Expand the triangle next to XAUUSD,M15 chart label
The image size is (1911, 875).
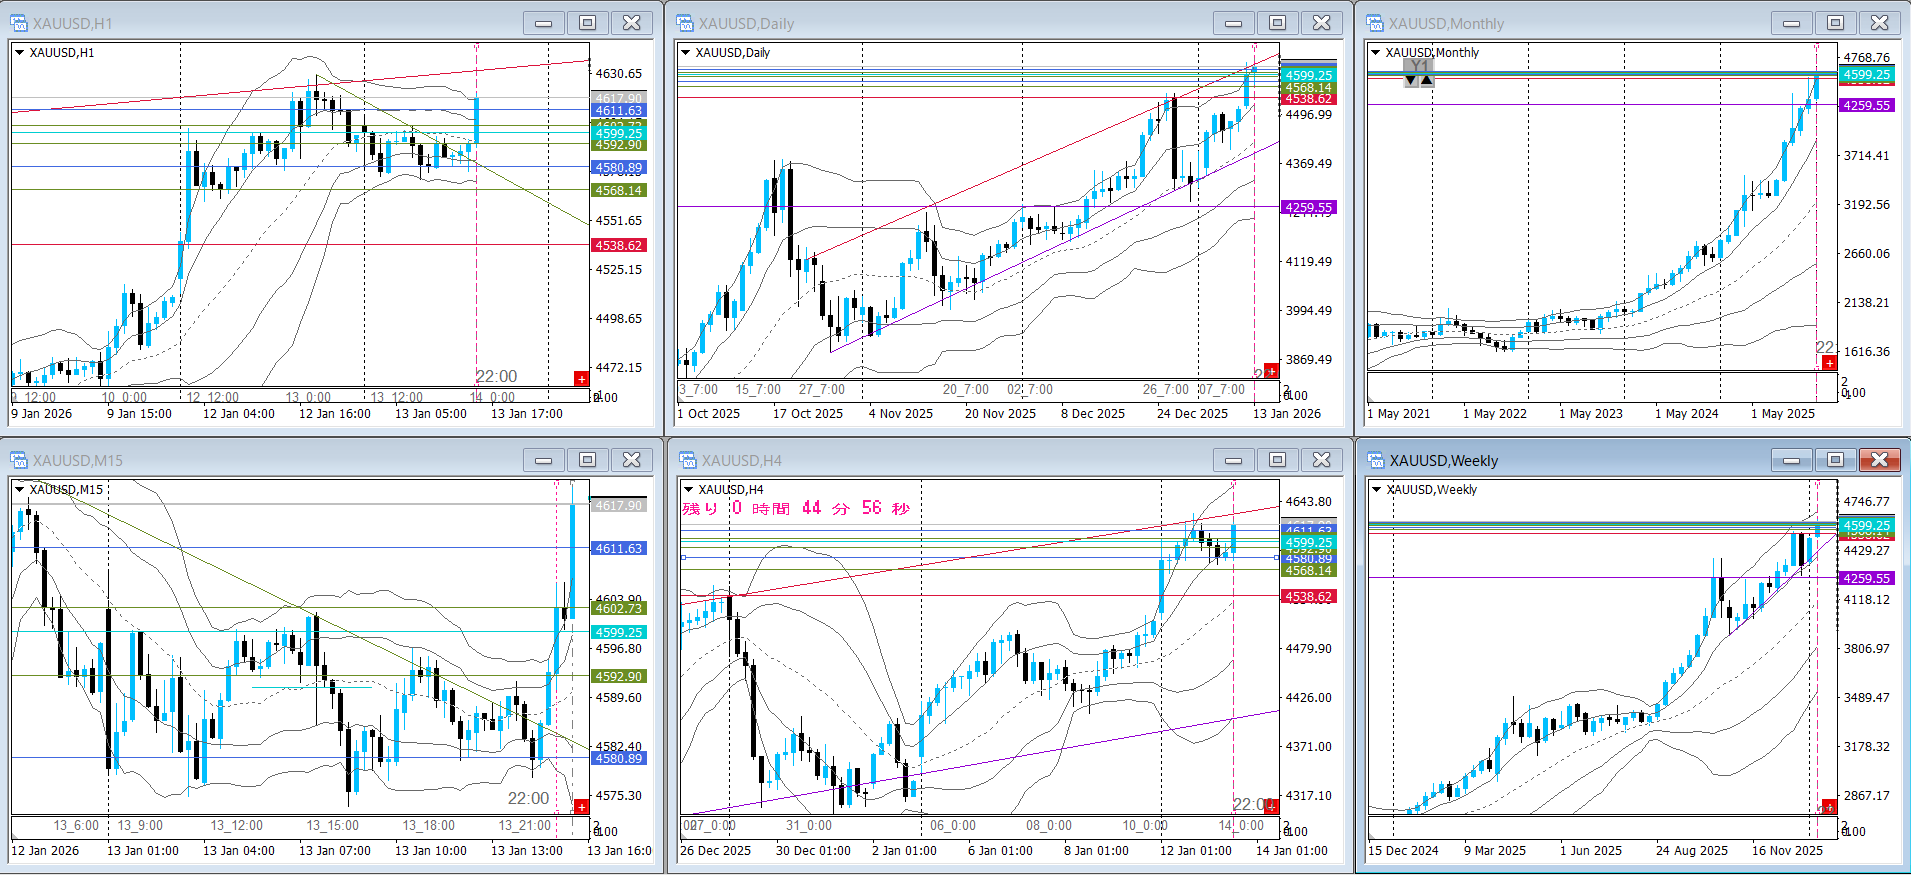click(19, 490)
